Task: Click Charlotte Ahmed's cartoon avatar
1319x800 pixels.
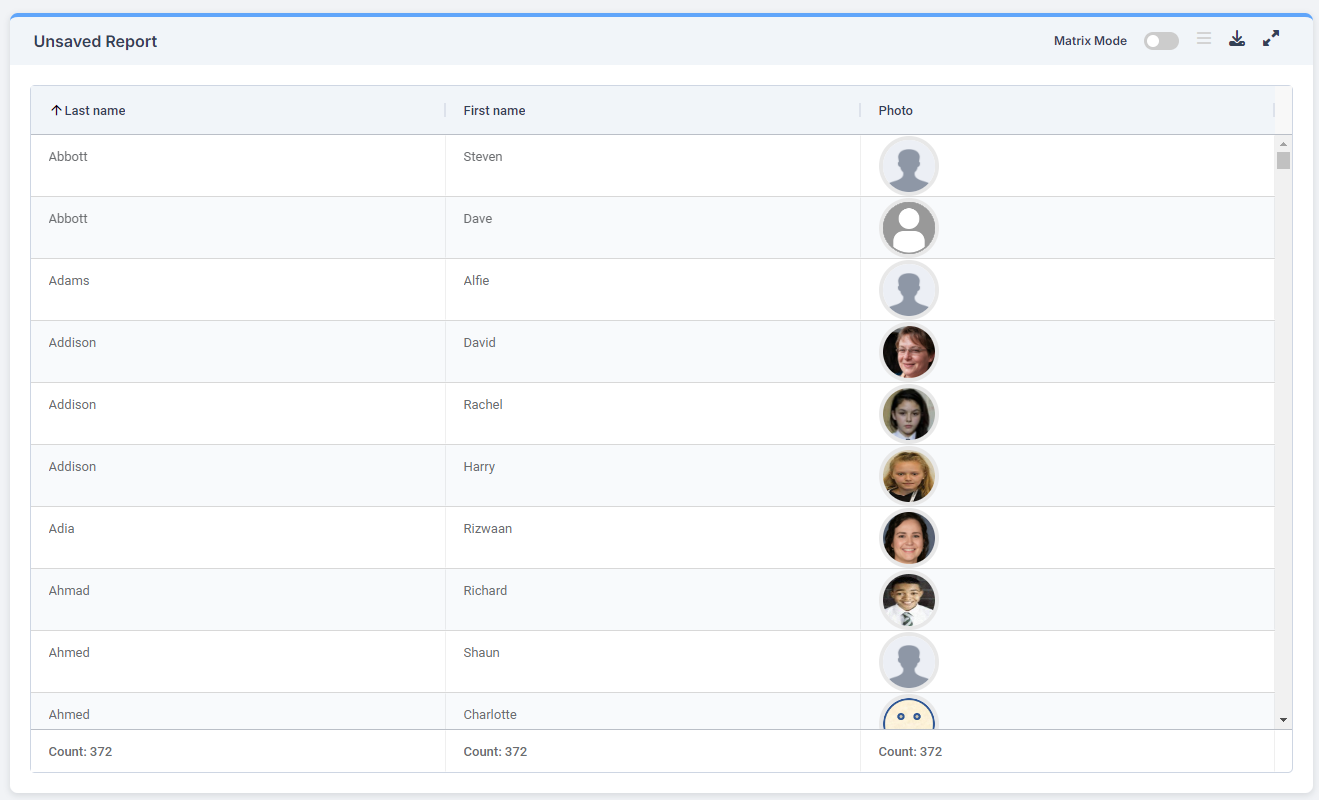Action: (908, 715)
